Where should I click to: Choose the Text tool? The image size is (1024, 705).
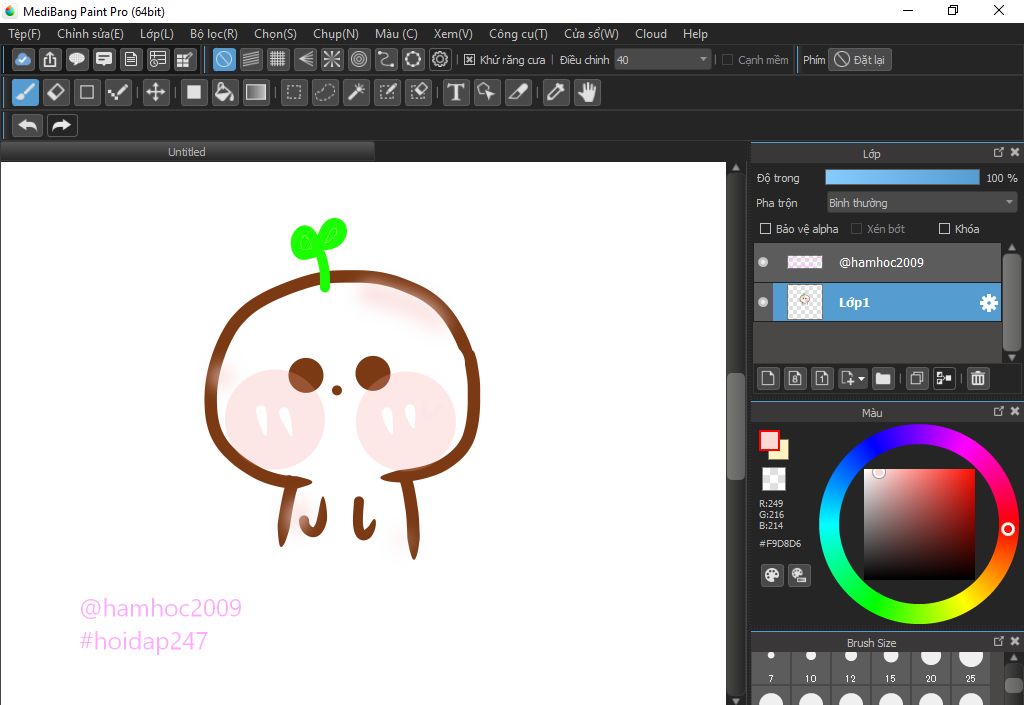coord(456,93)
